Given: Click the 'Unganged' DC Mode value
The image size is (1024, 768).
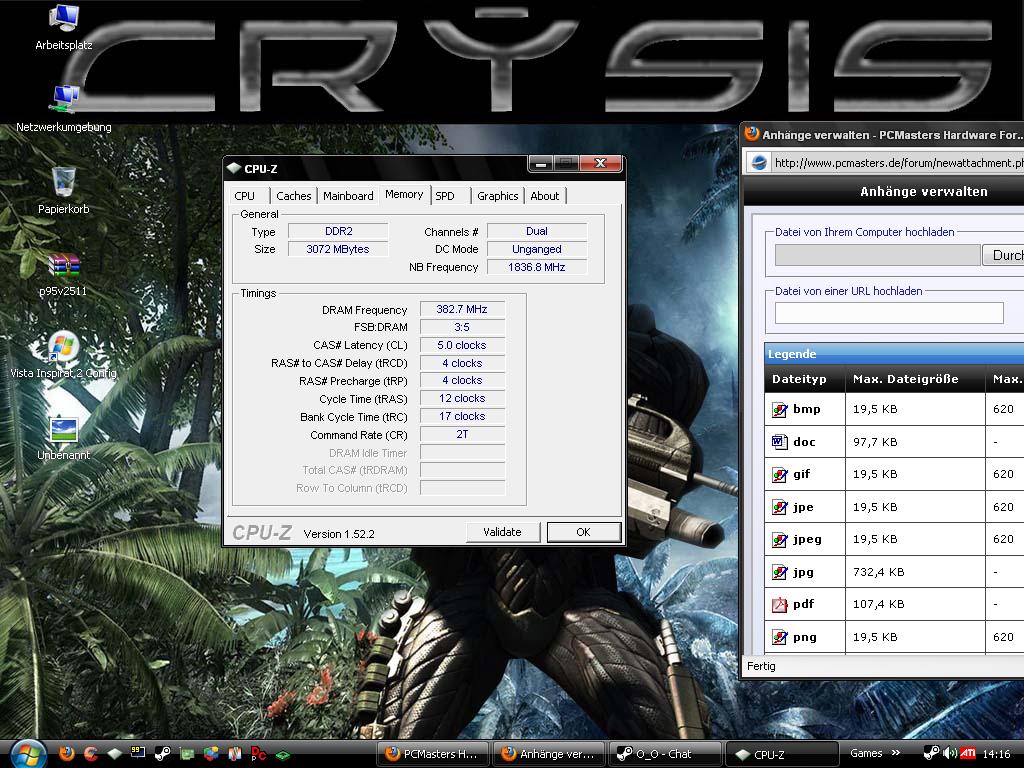Looking at the screenshot, I should tap(537, 249).
